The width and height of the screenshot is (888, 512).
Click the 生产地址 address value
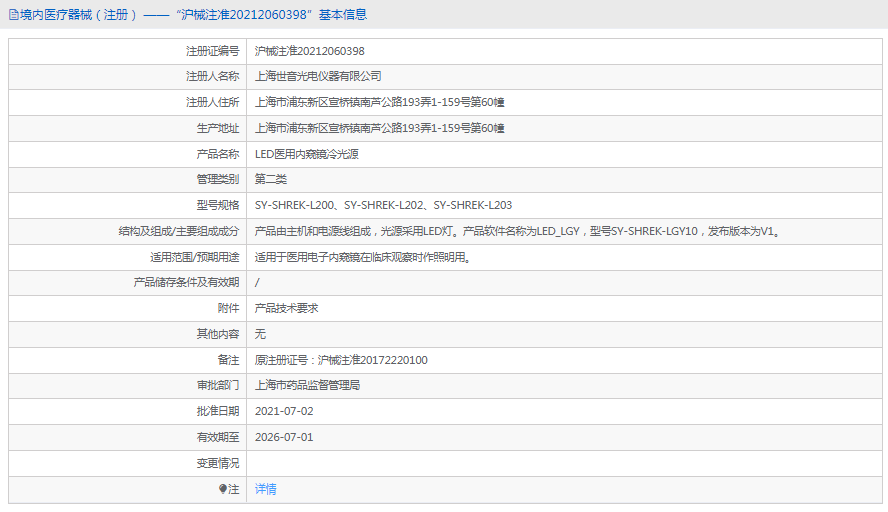click(x=379, y=129)
